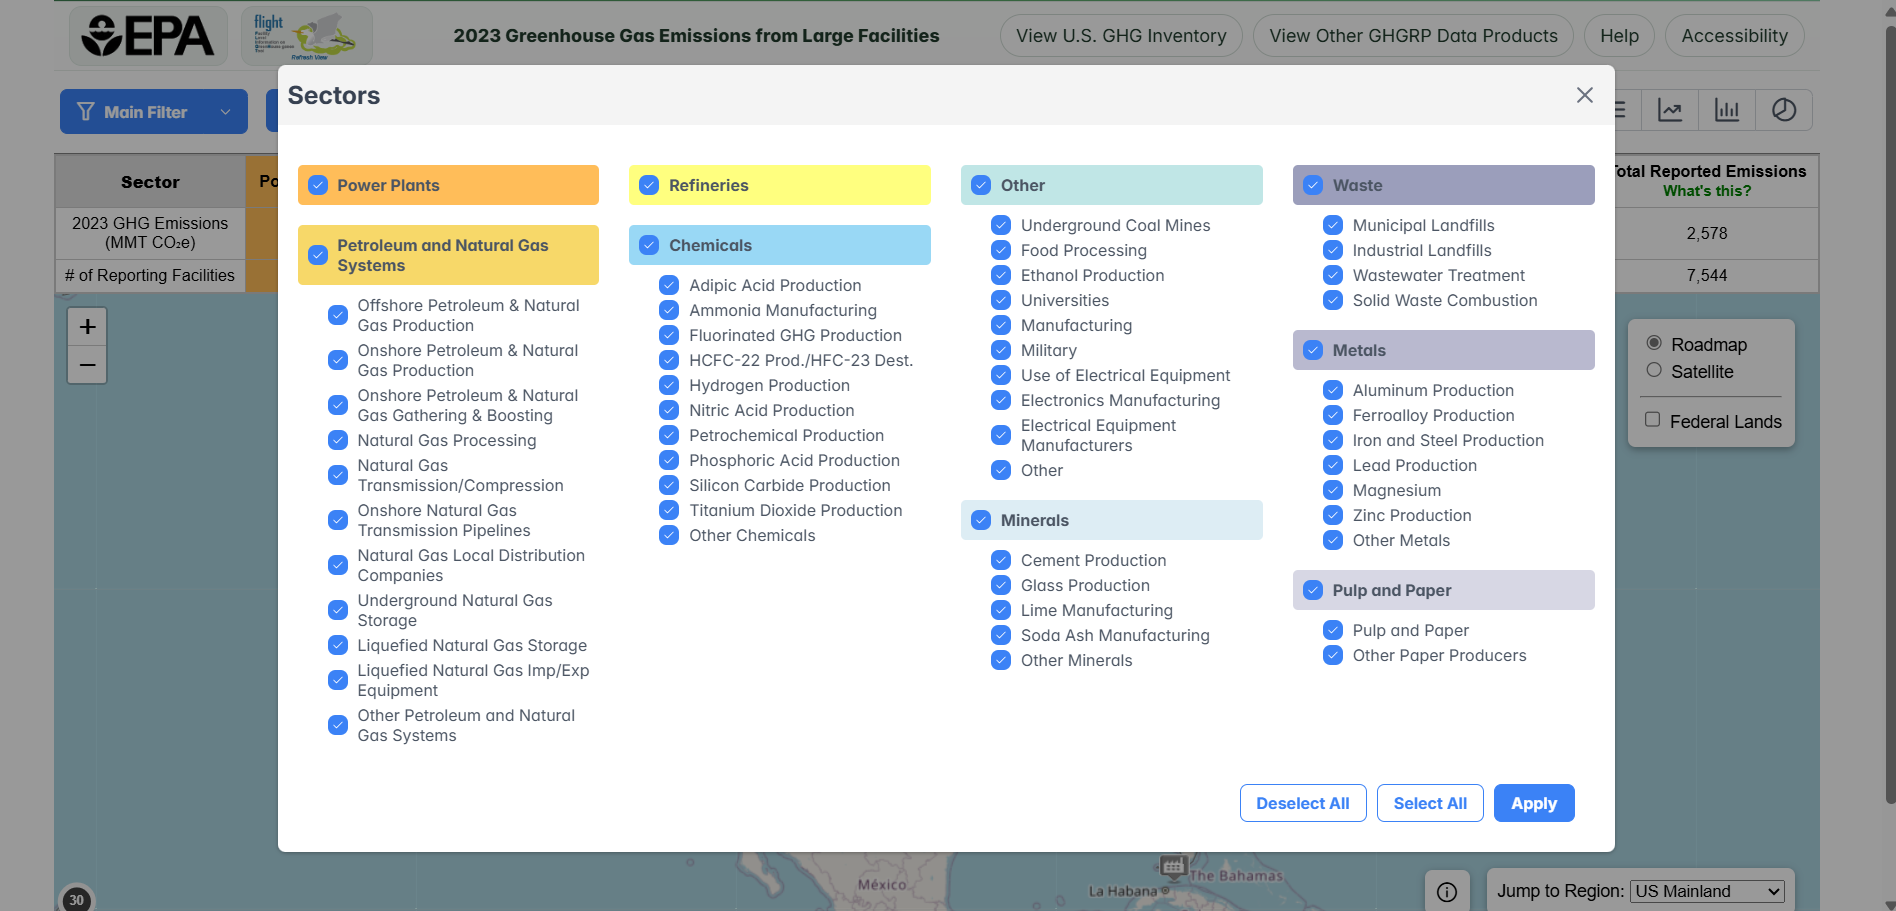The width and height of the screenshot is (1896, 911).
Task: Open the bar chart view
Action: pyautogui.click(x=1727, y=110)
